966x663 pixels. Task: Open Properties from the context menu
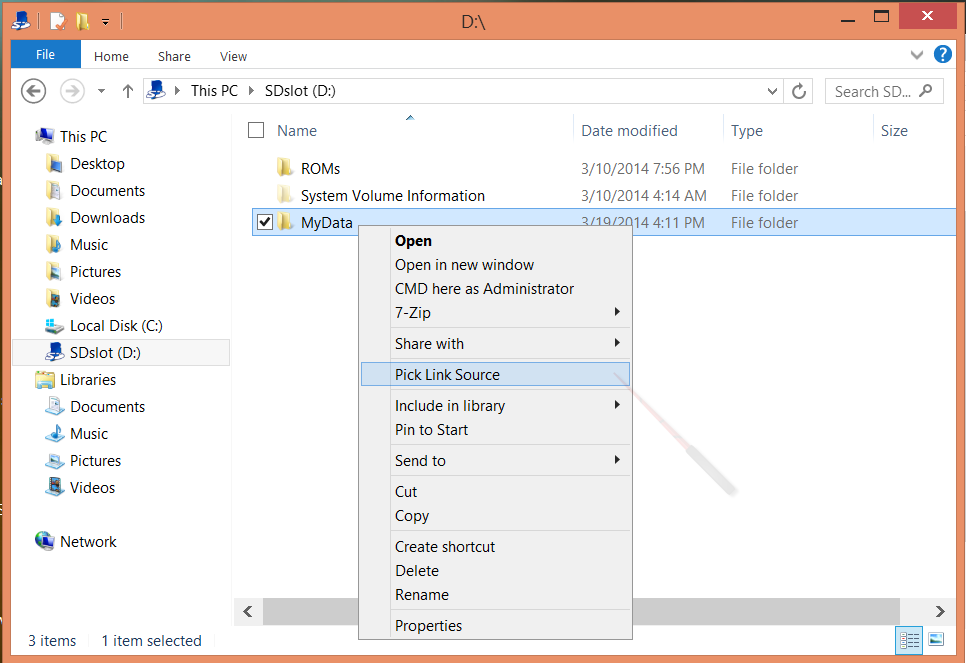coord(495,625)
